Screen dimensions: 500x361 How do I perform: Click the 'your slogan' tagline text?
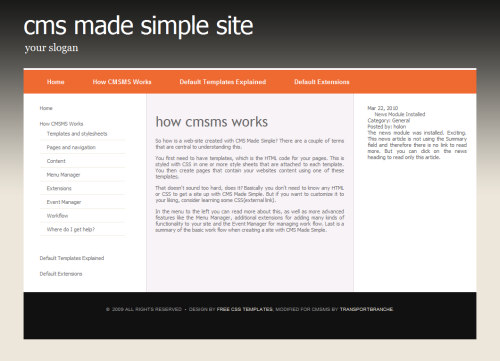51,48
